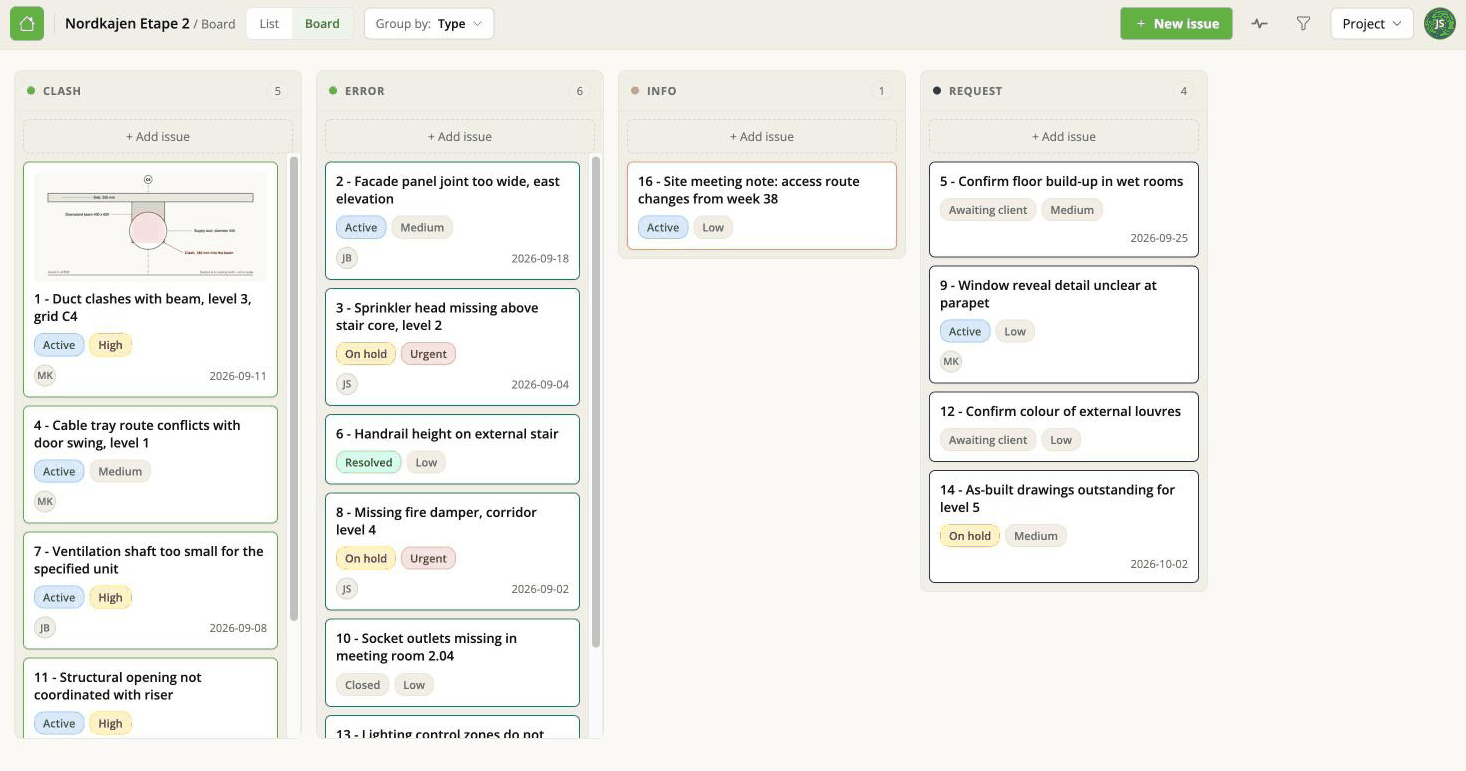1466x771 pixels.
Task: Open the JS user avatar menu
Action: pos(1439,24)
